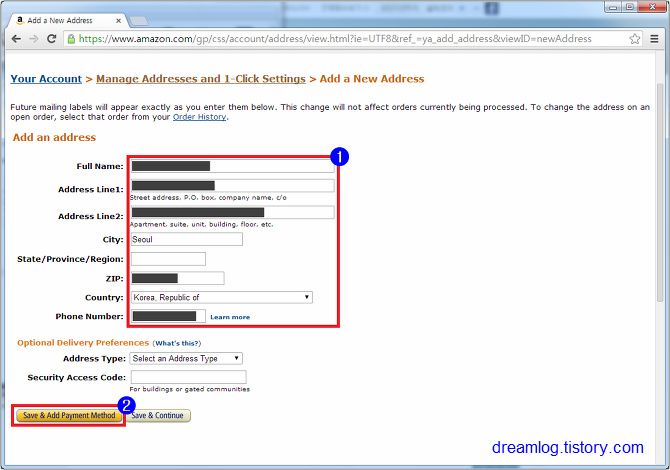Click the Phone Number field
This screenshot has width=670, height=470.
pos(168,316)
